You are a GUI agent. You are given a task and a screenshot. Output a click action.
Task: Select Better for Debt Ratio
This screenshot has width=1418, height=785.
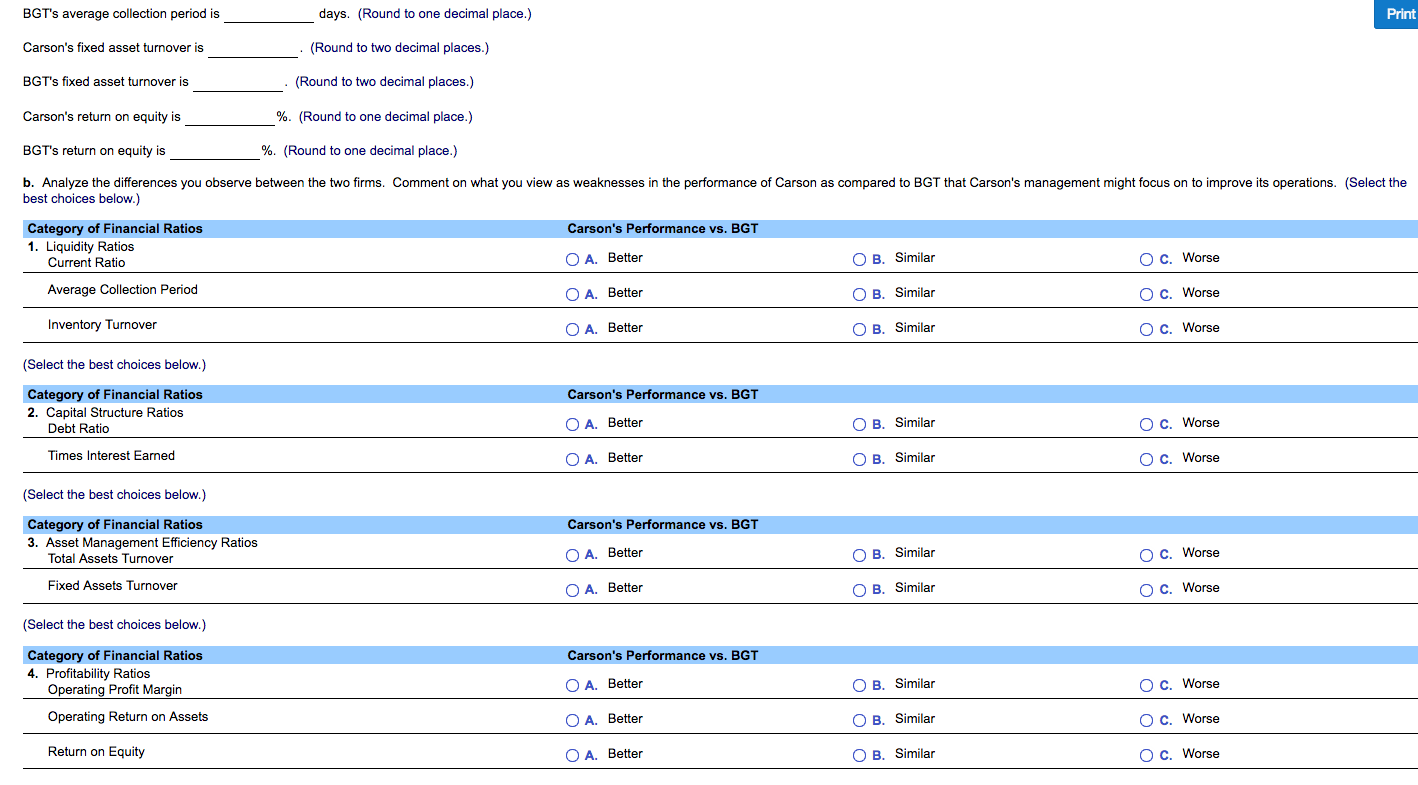coord(572,424)
